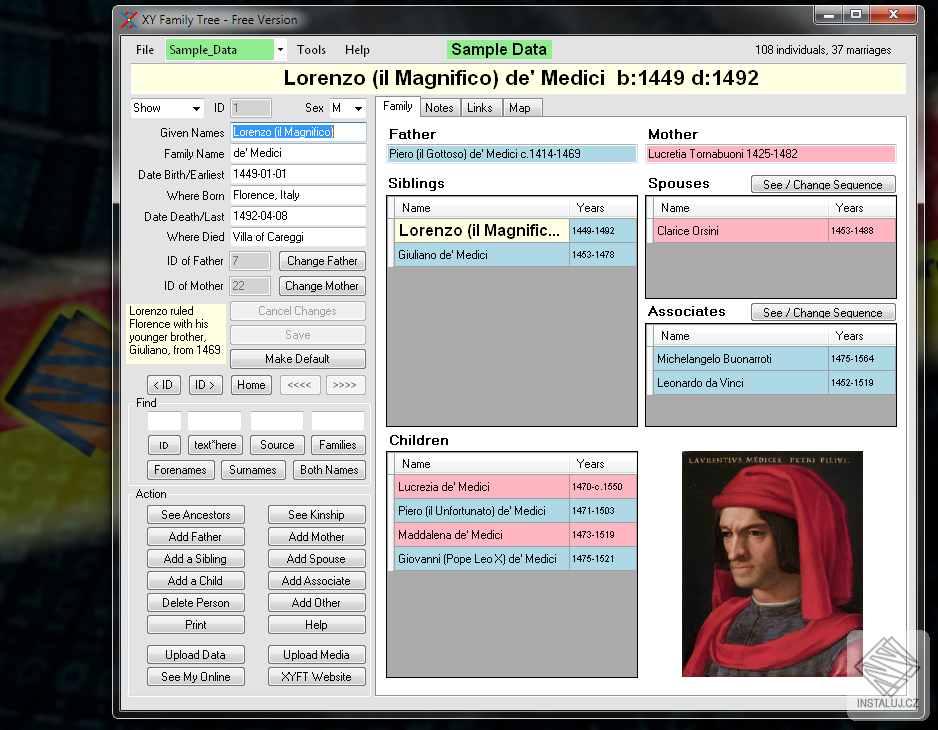Click the Upload Media button
The height and width of the screenshot is (730, 938).
click(316, 655)
